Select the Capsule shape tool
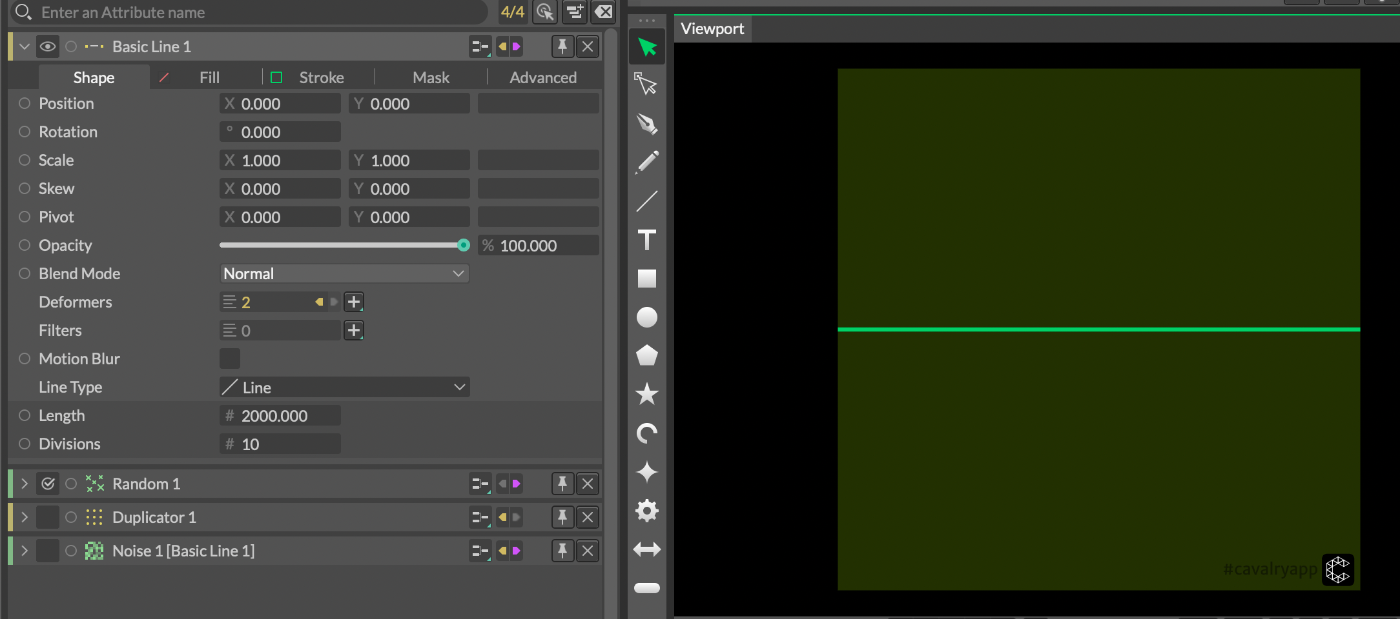 coord(647,588)
